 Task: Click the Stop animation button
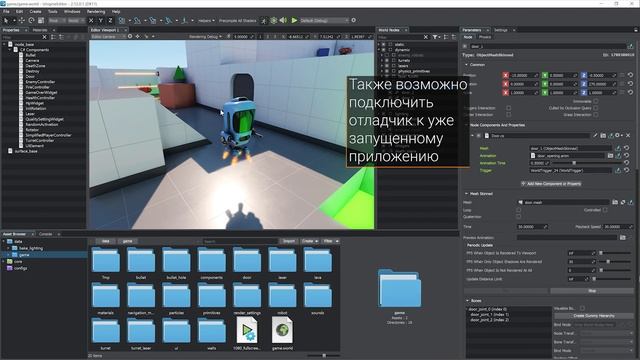coord(592,291)
